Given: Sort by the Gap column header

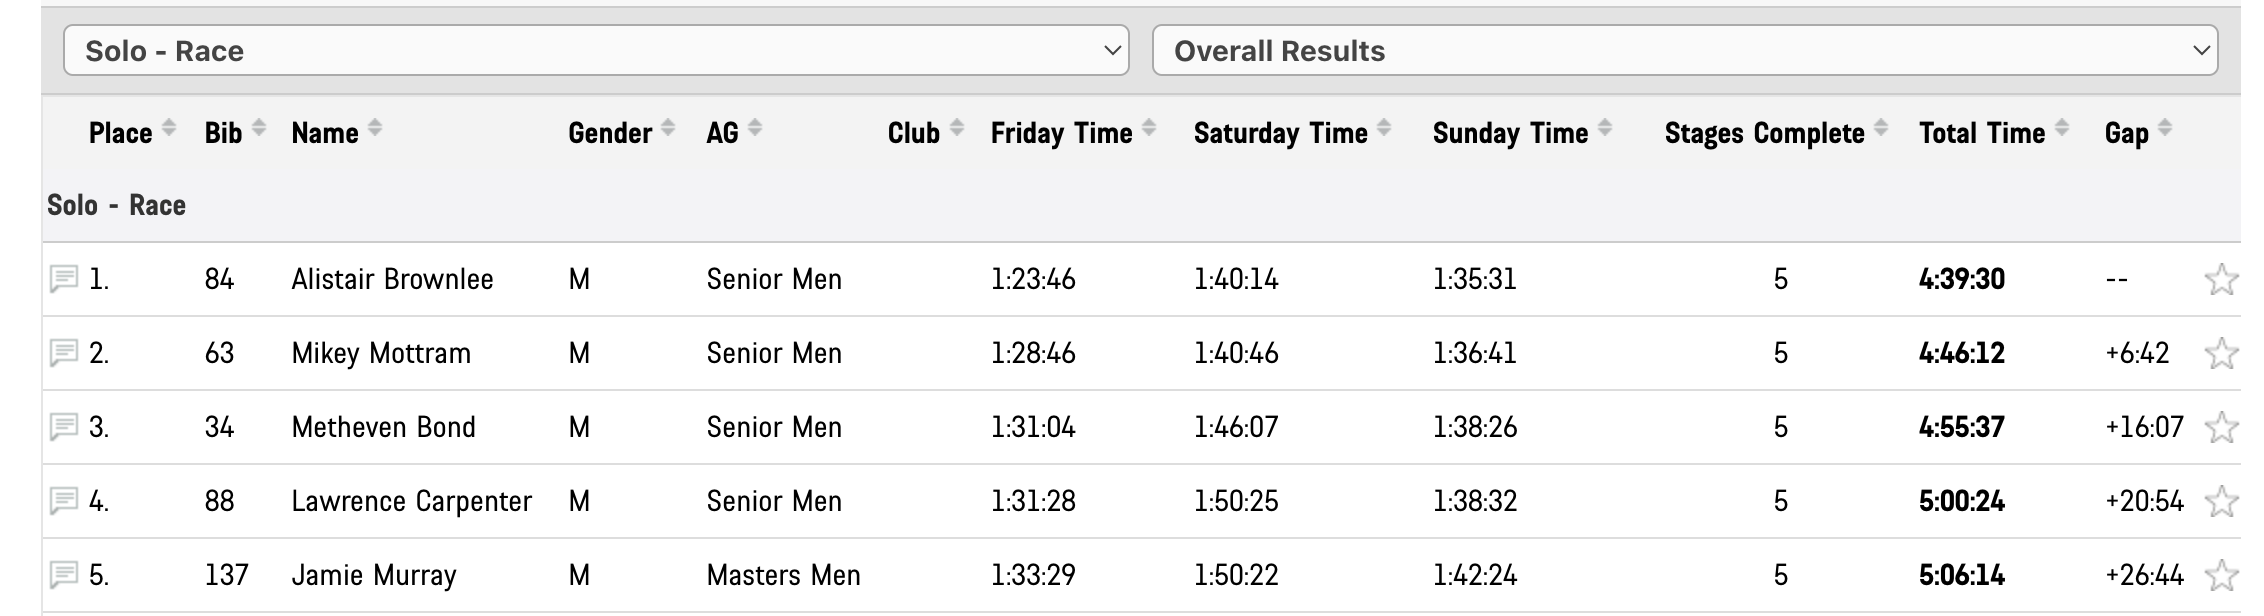Looking at the screenshot, I should [2127, 133].
